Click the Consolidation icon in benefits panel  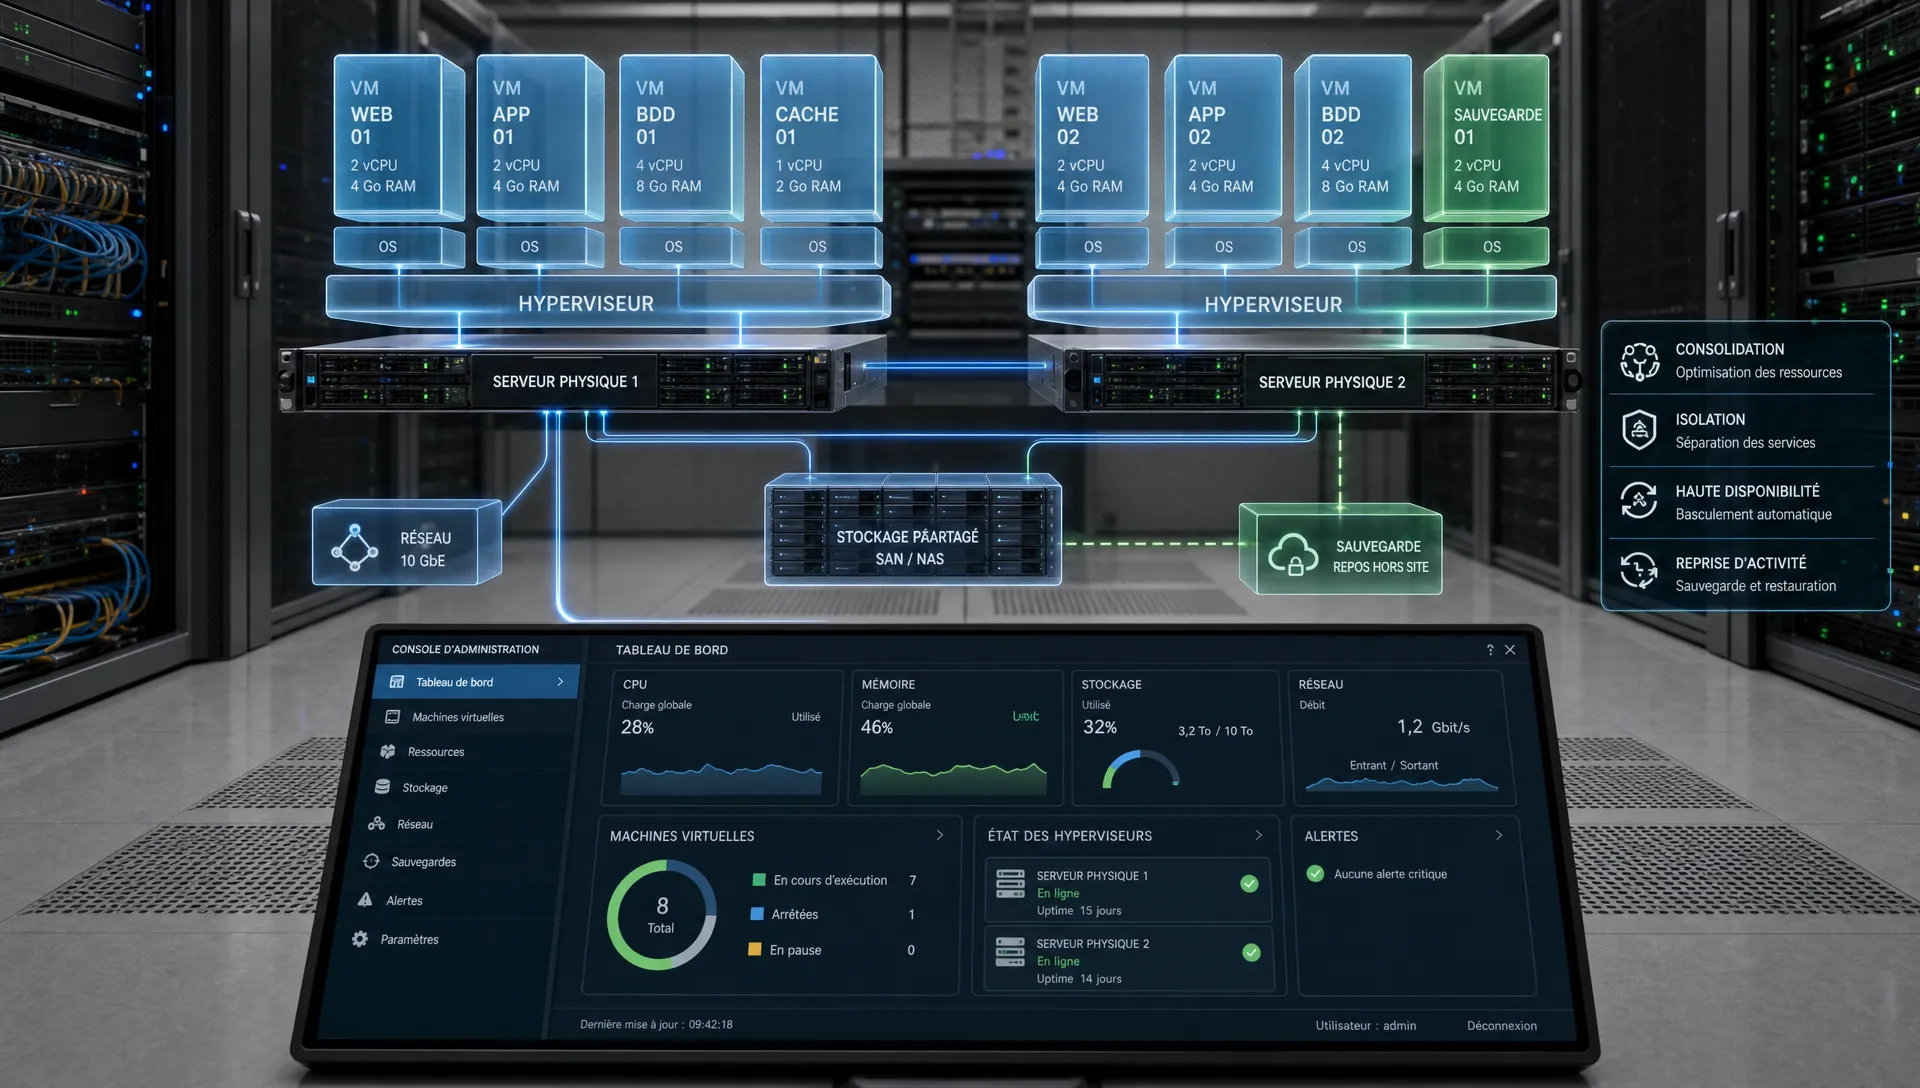(x=1640, y=361)
